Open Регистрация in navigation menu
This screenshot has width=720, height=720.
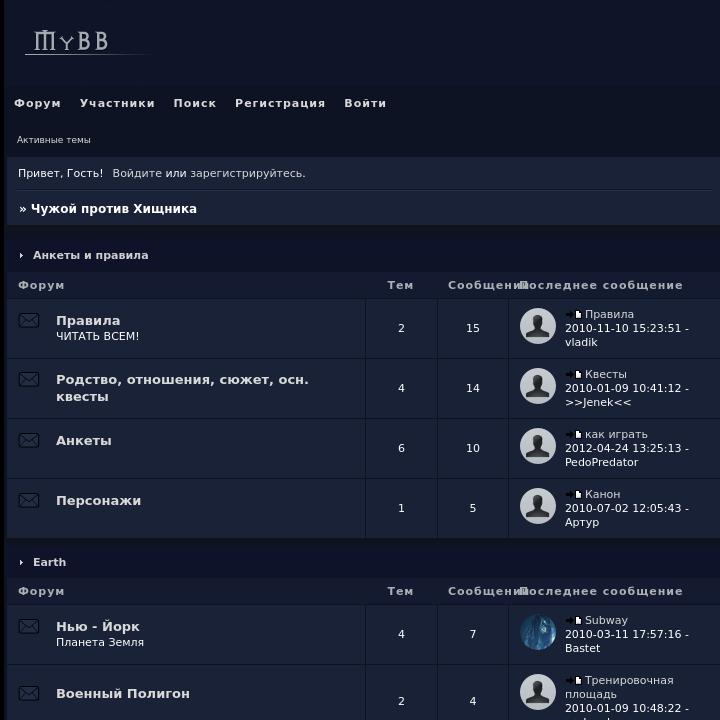[281, 103]
